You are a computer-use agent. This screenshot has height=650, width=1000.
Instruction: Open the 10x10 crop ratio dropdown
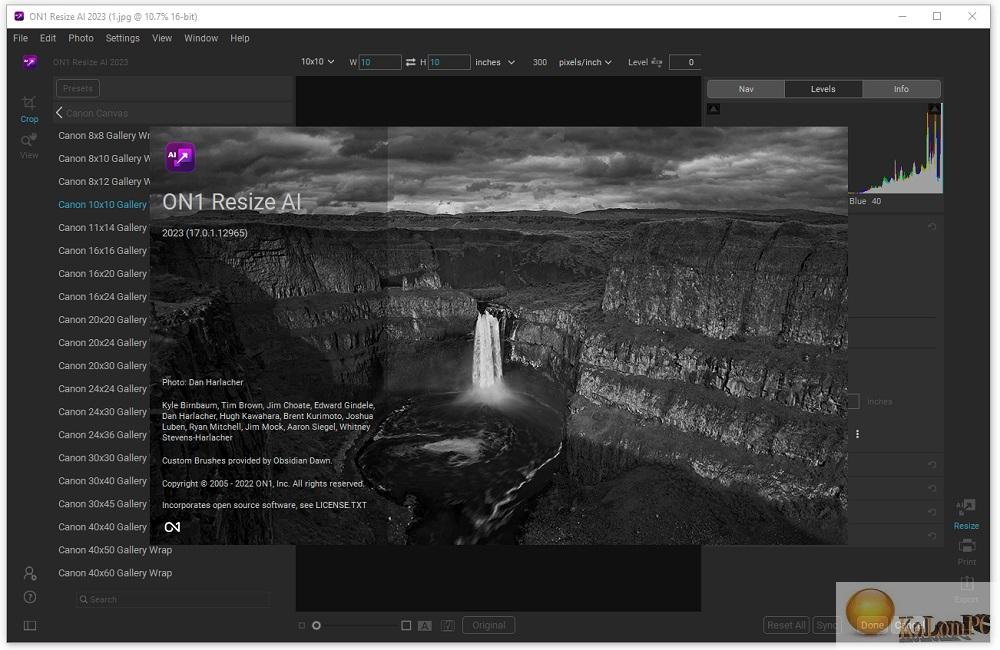[317, 62]
